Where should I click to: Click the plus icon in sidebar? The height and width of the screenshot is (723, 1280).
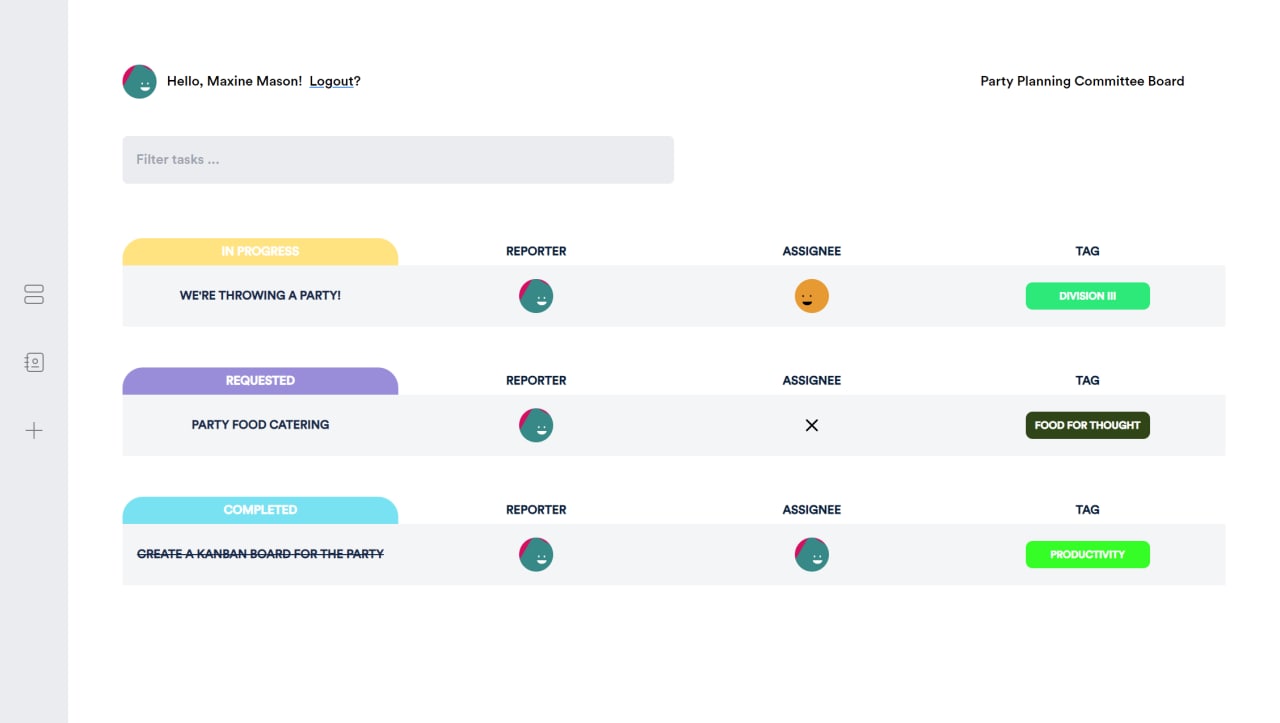click(34, 431)
